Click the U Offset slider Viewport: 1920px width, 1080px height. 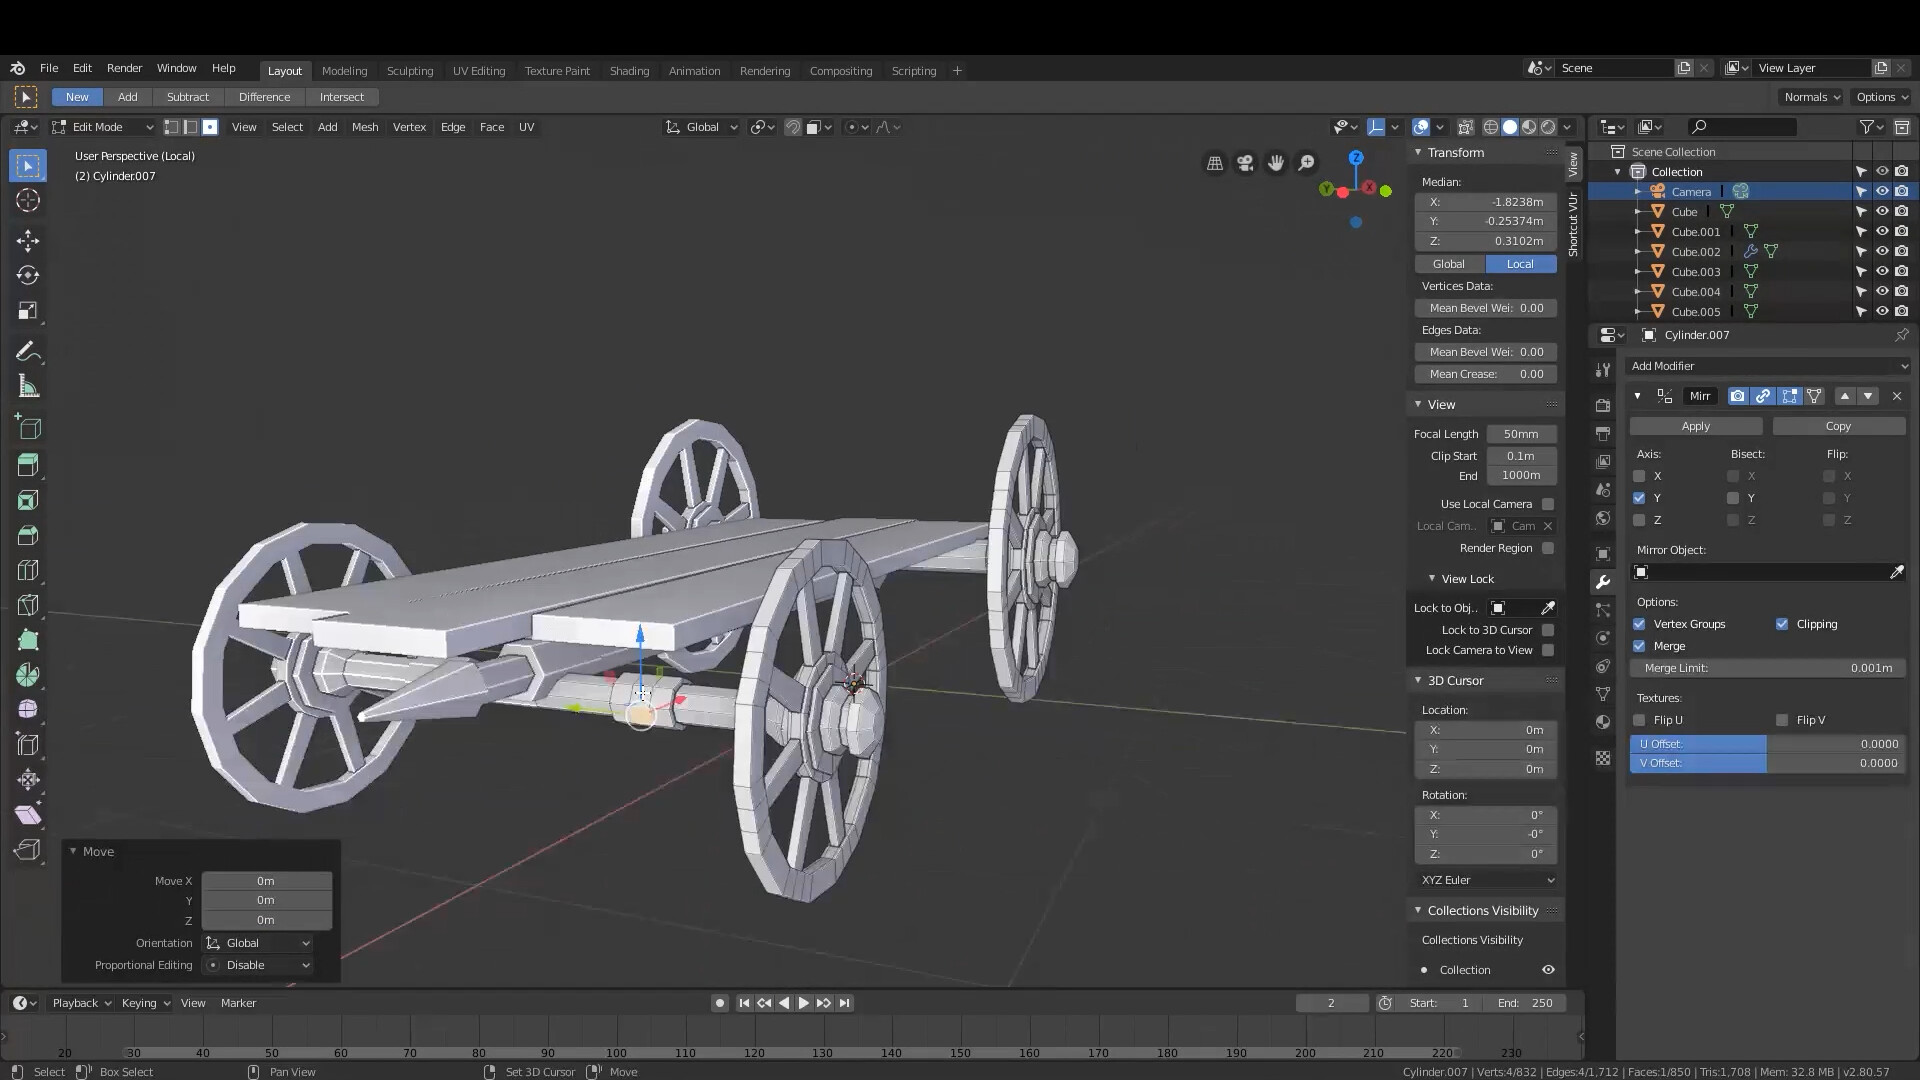pyautogui.click(x=1767, y=744)
